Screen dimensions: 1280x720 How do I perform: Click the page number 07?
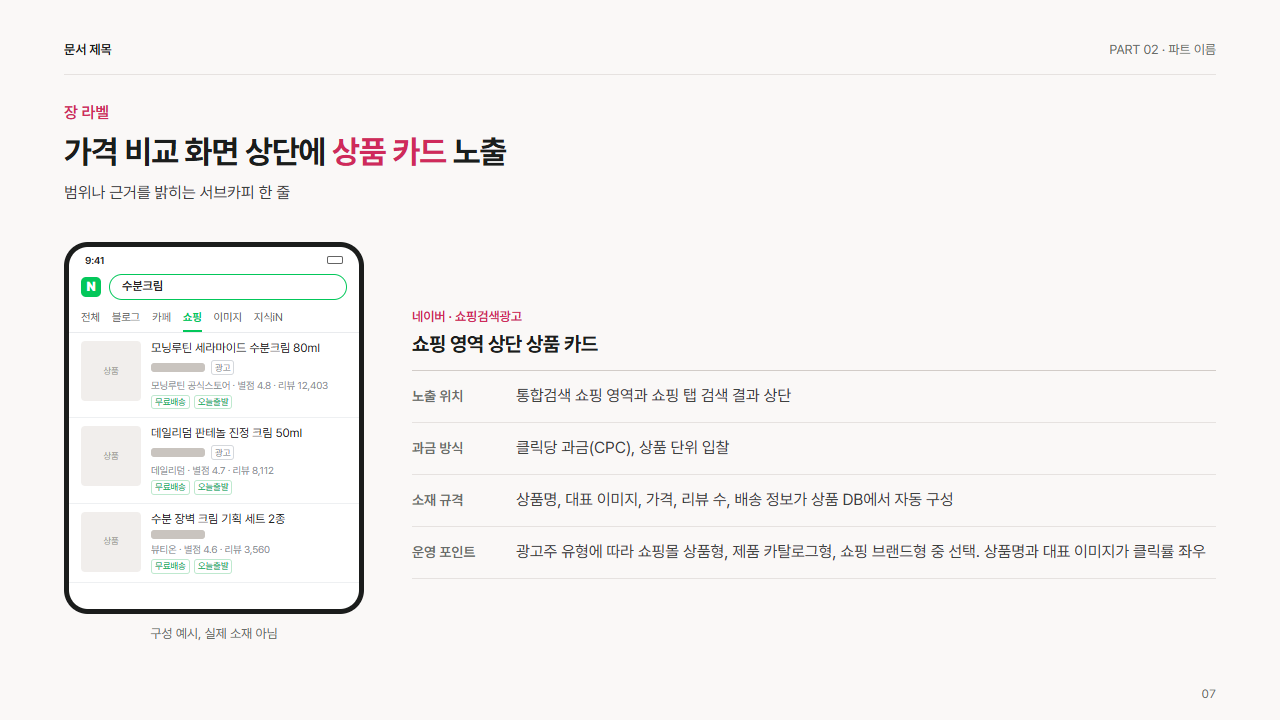point(1209,694)
